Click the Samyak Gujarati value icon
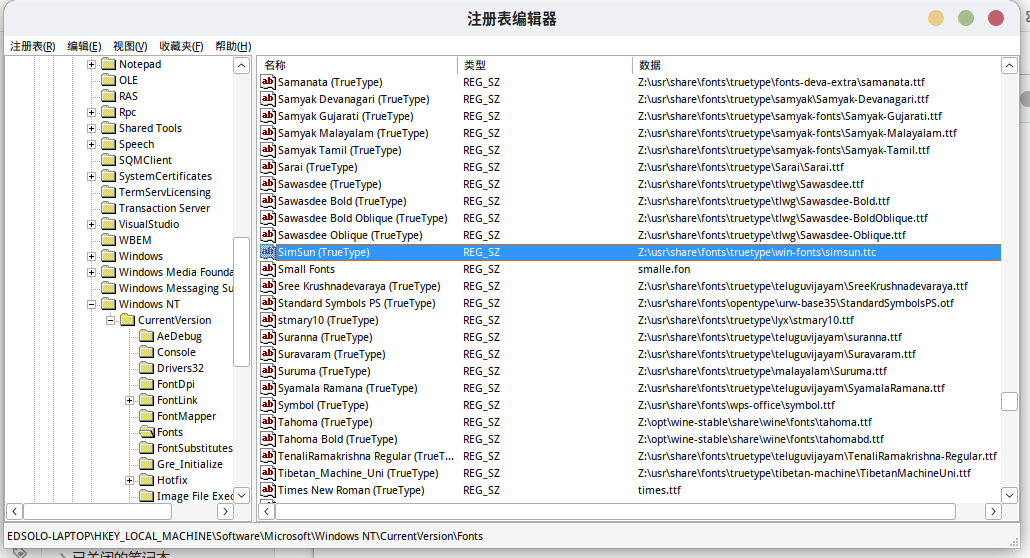The height and width of the screenshot is (558, 1030). coord(267,116)
